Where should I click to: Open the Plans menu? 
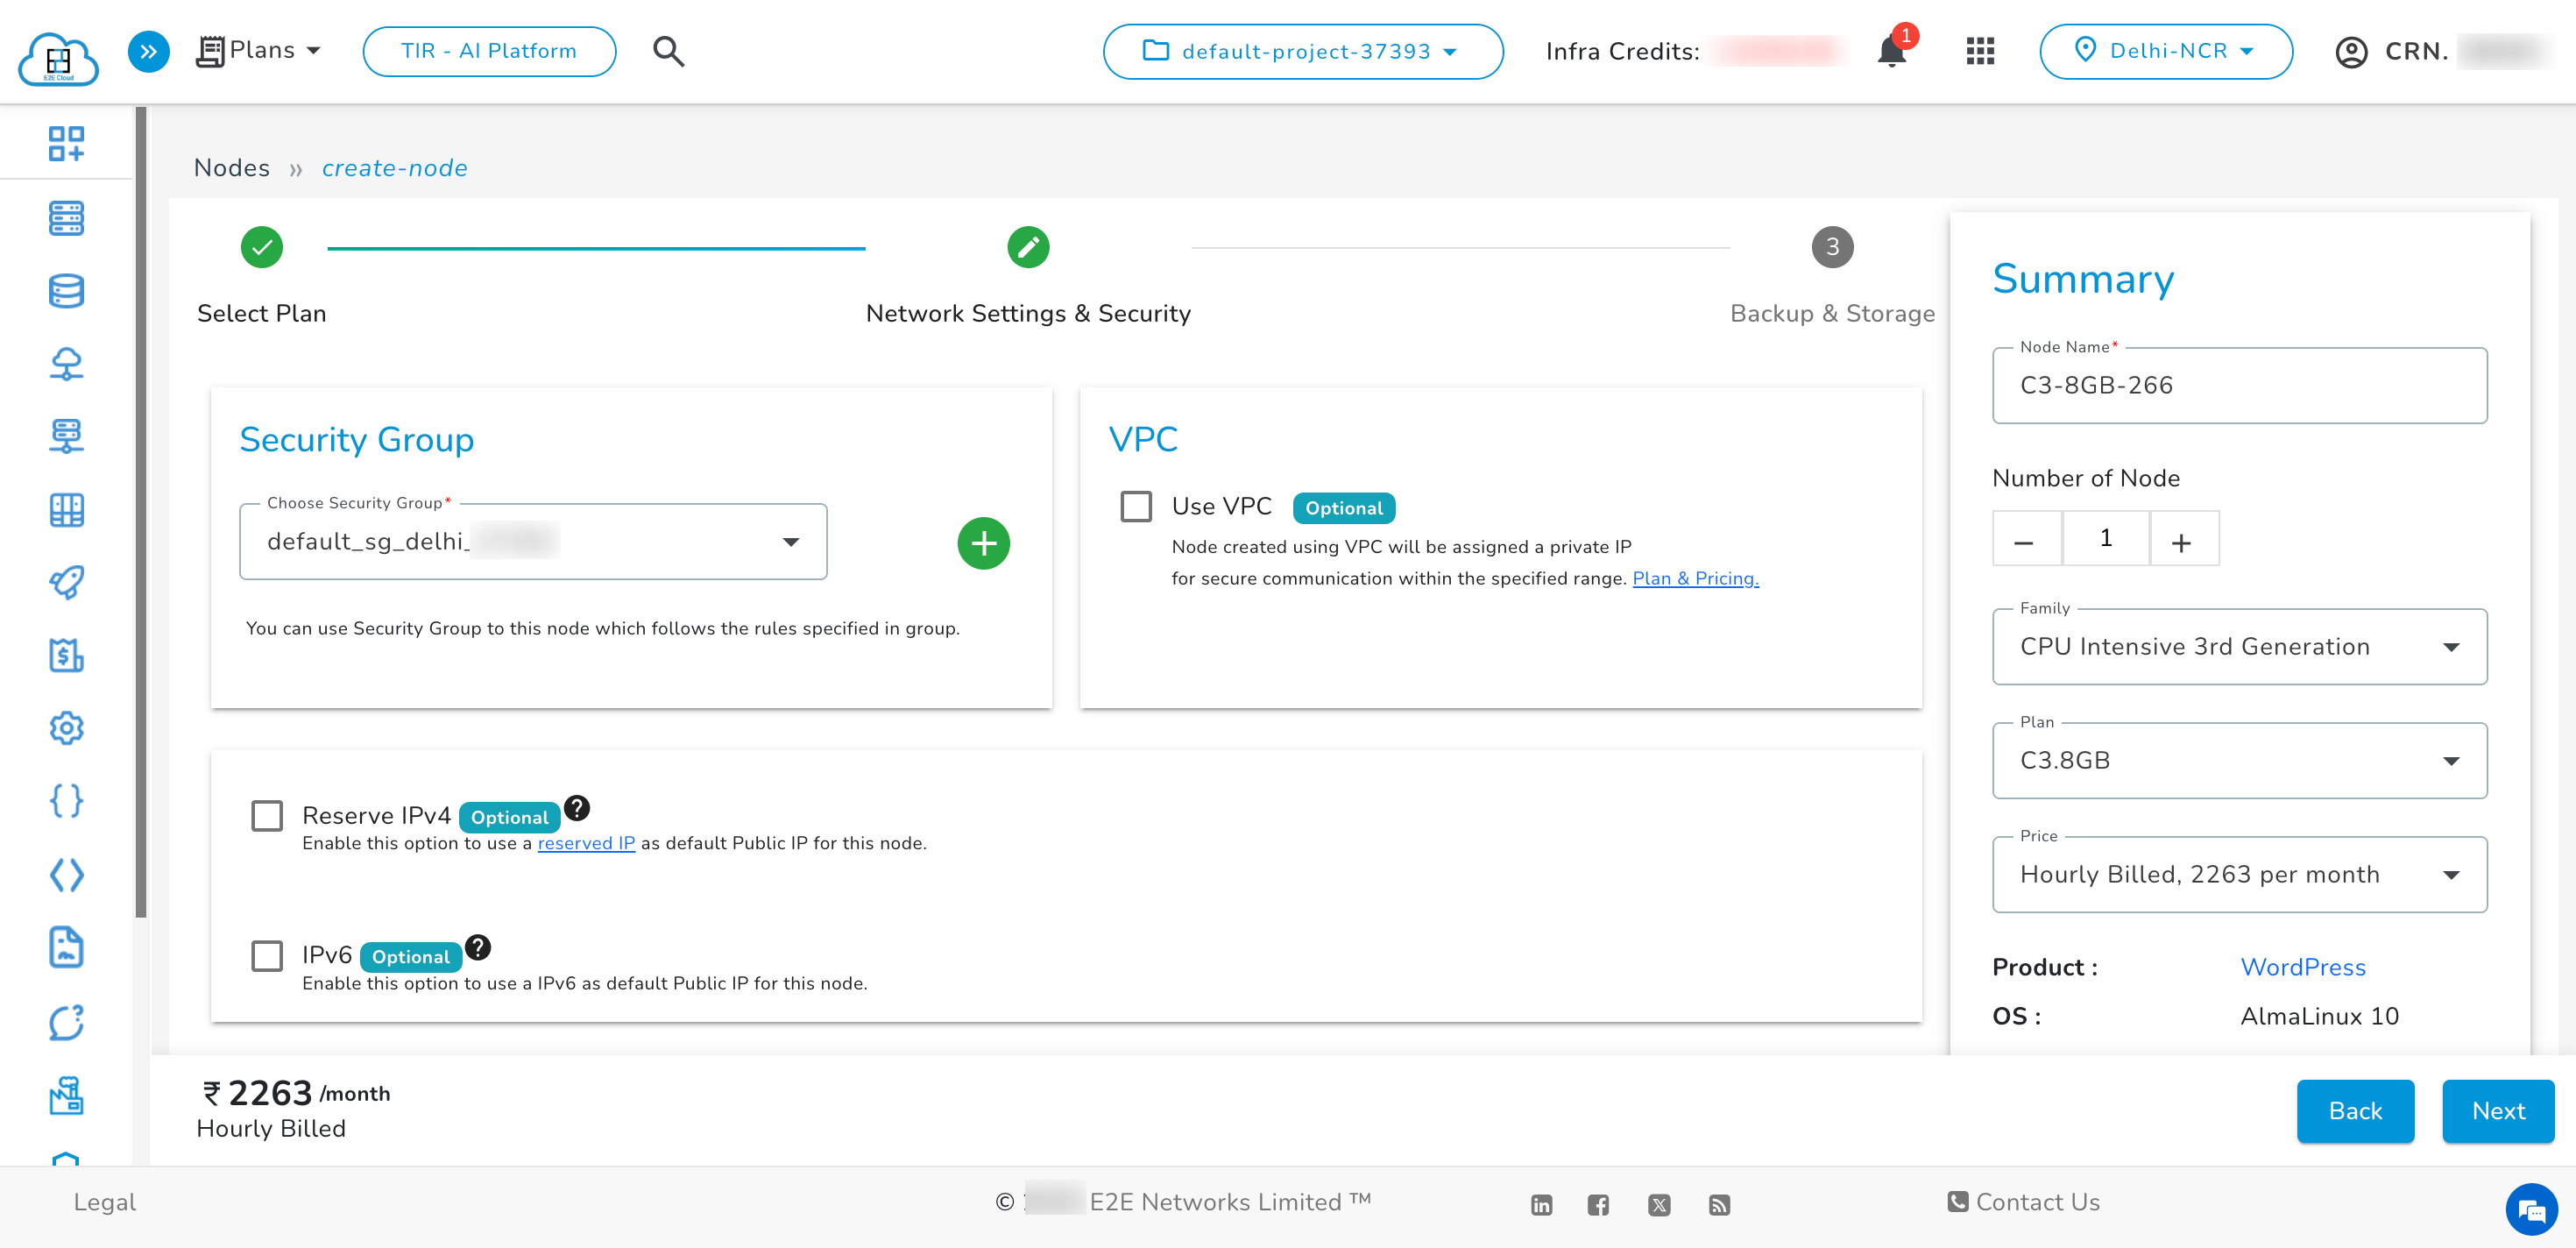[260, 51]
